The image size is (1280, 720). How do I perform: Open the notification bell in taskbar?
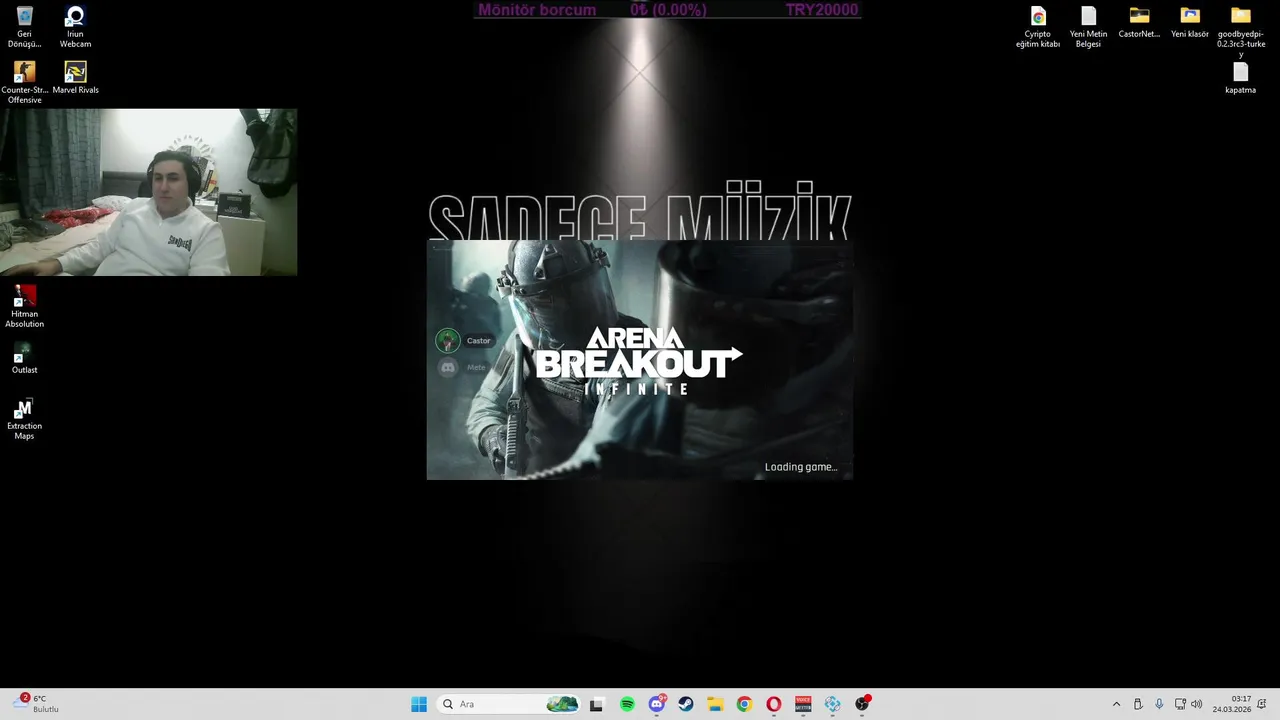1262,704
